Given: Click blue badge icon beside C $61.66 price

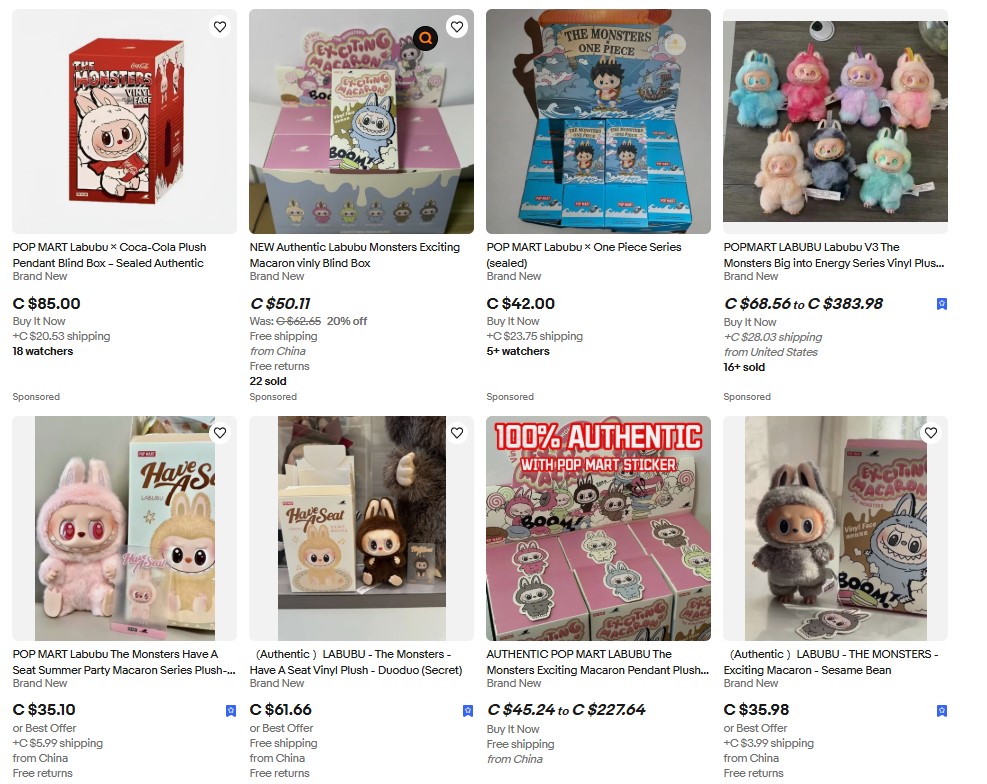Looking at the screenshot, I should tap(468, 710).
